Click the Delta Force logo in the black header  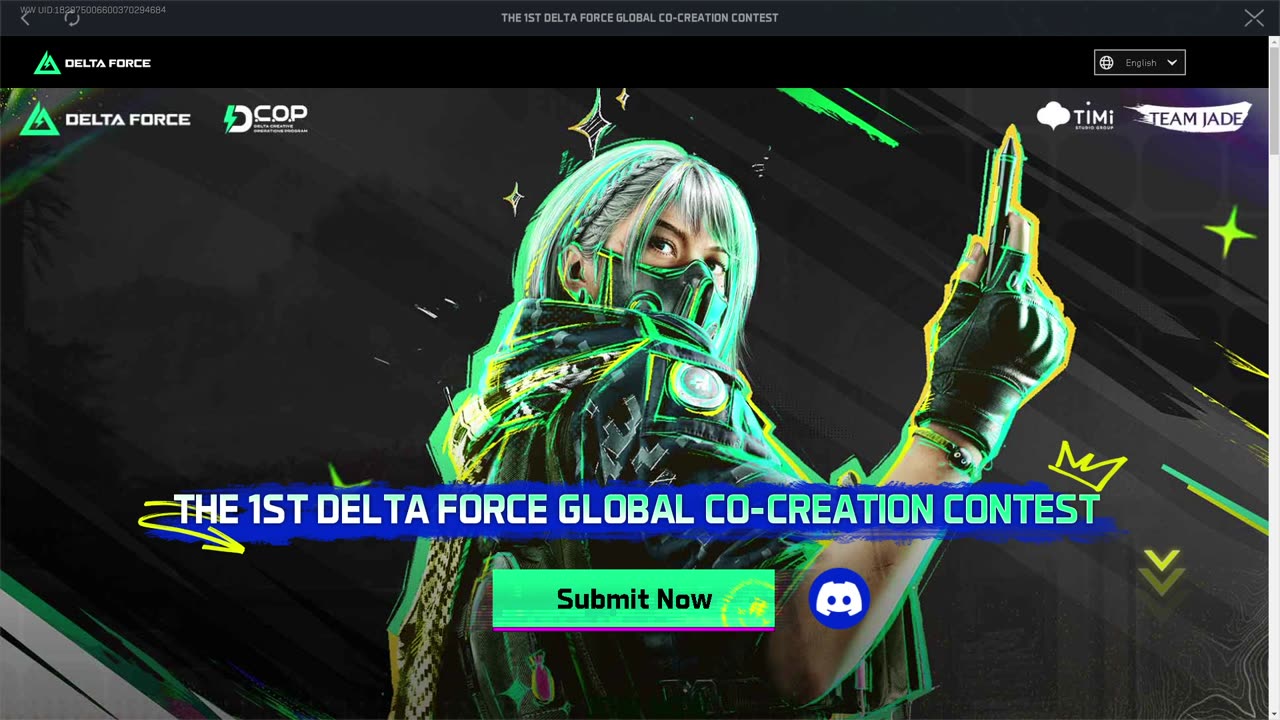coord(92,63)
